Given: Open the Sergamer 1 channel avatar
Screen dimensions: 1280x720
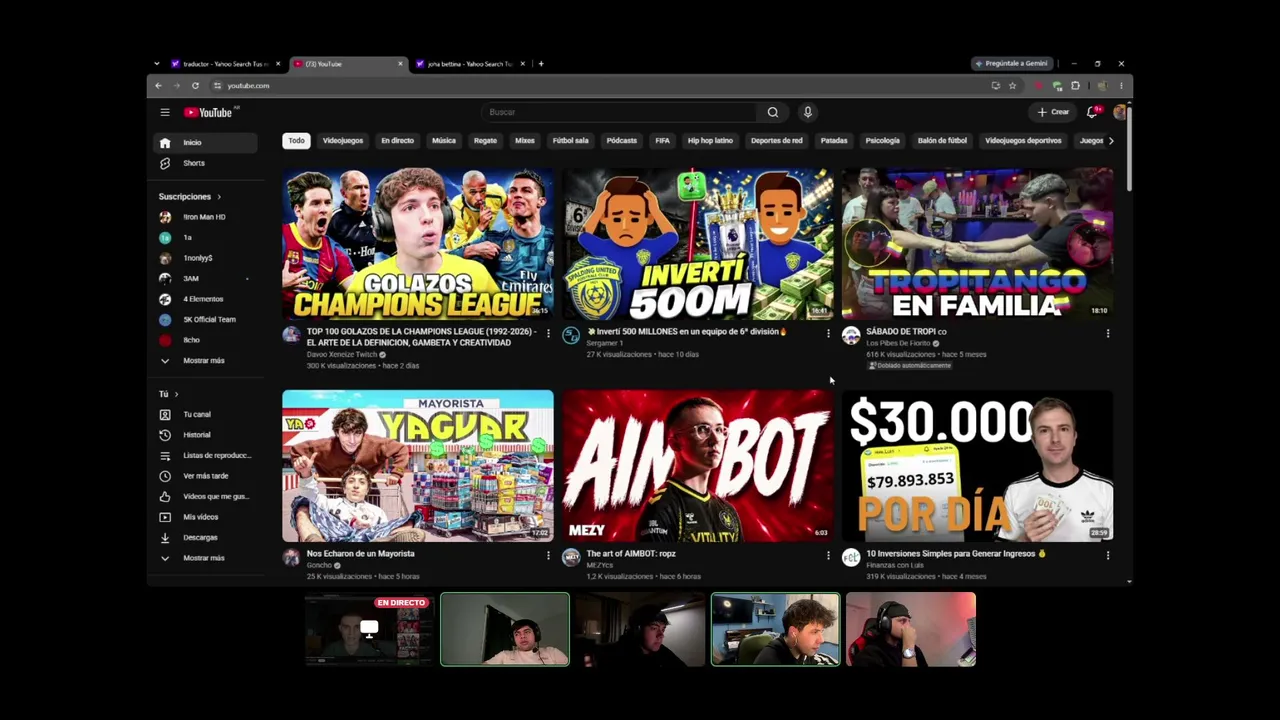Looking at the screenshot, I should coord(571,336).
